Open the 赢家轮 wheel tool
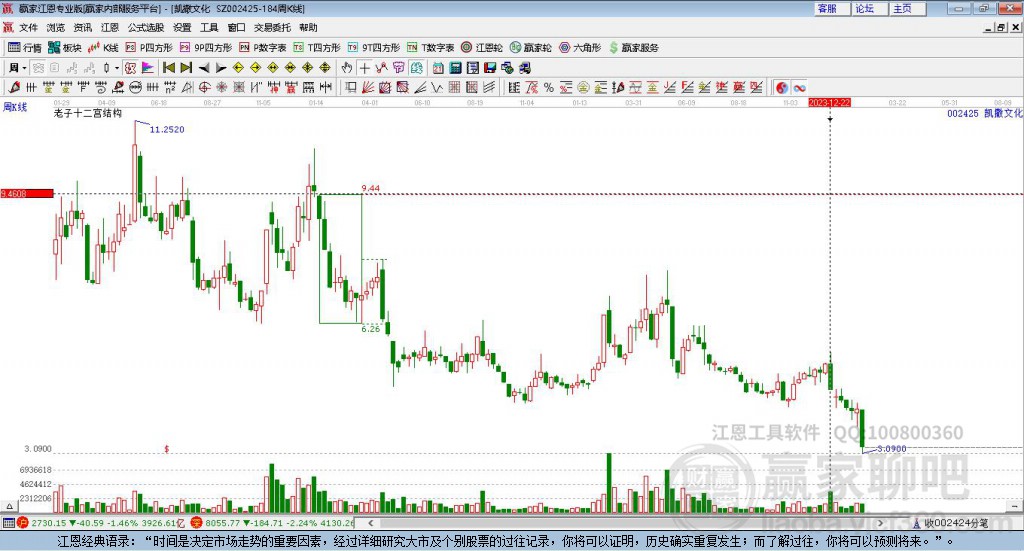 pos(530,48)
